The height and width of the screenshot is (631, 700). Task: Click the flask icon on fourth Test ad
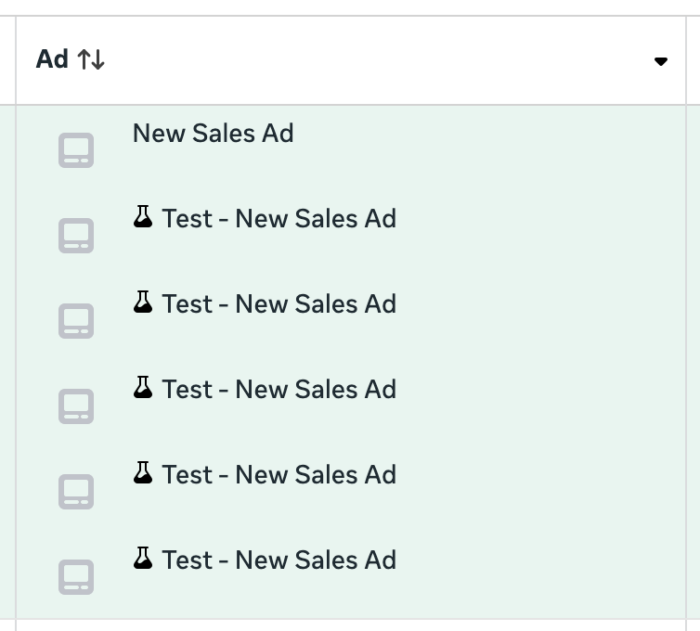(143, 472)
